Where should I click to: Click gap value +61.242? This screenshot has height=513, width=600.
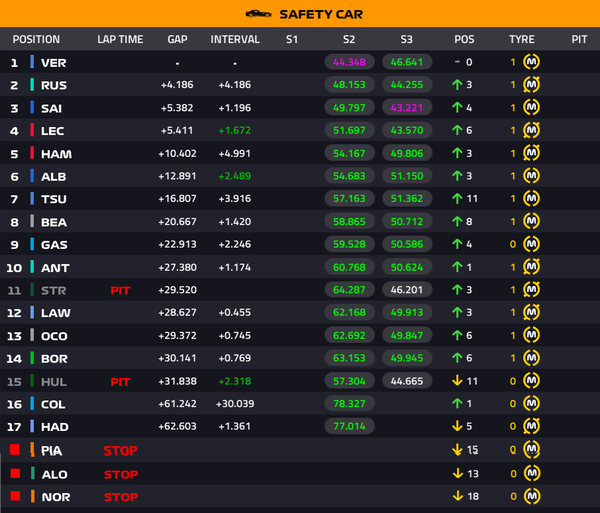coord(178,404)
